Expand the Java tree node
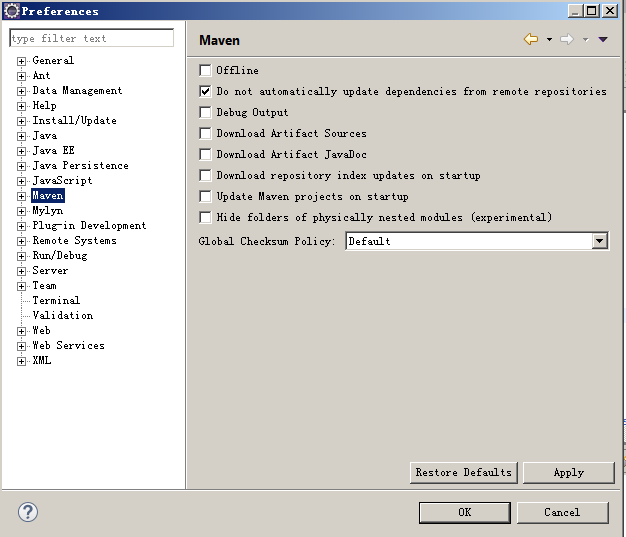Image resolution: width=626 pixels, height=537 pixels. pyautogui.click(x=22, y=136)
